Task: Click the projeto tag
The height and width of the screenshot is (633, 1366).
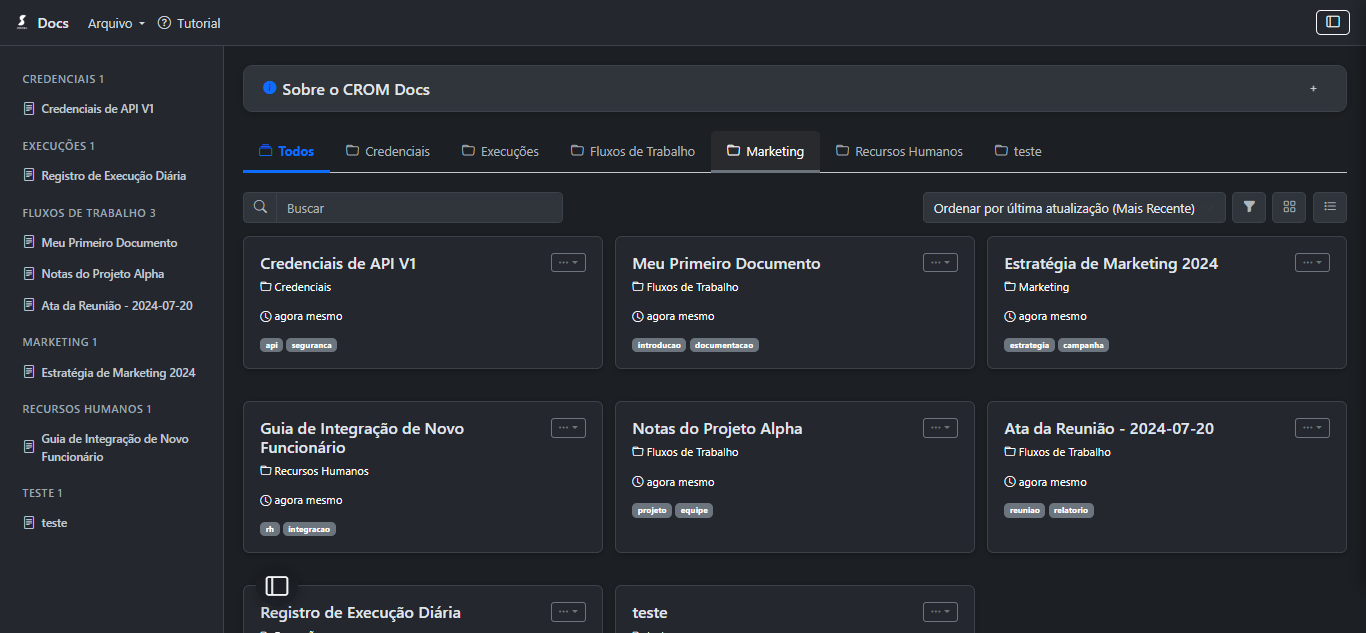Action: [652, 510]
